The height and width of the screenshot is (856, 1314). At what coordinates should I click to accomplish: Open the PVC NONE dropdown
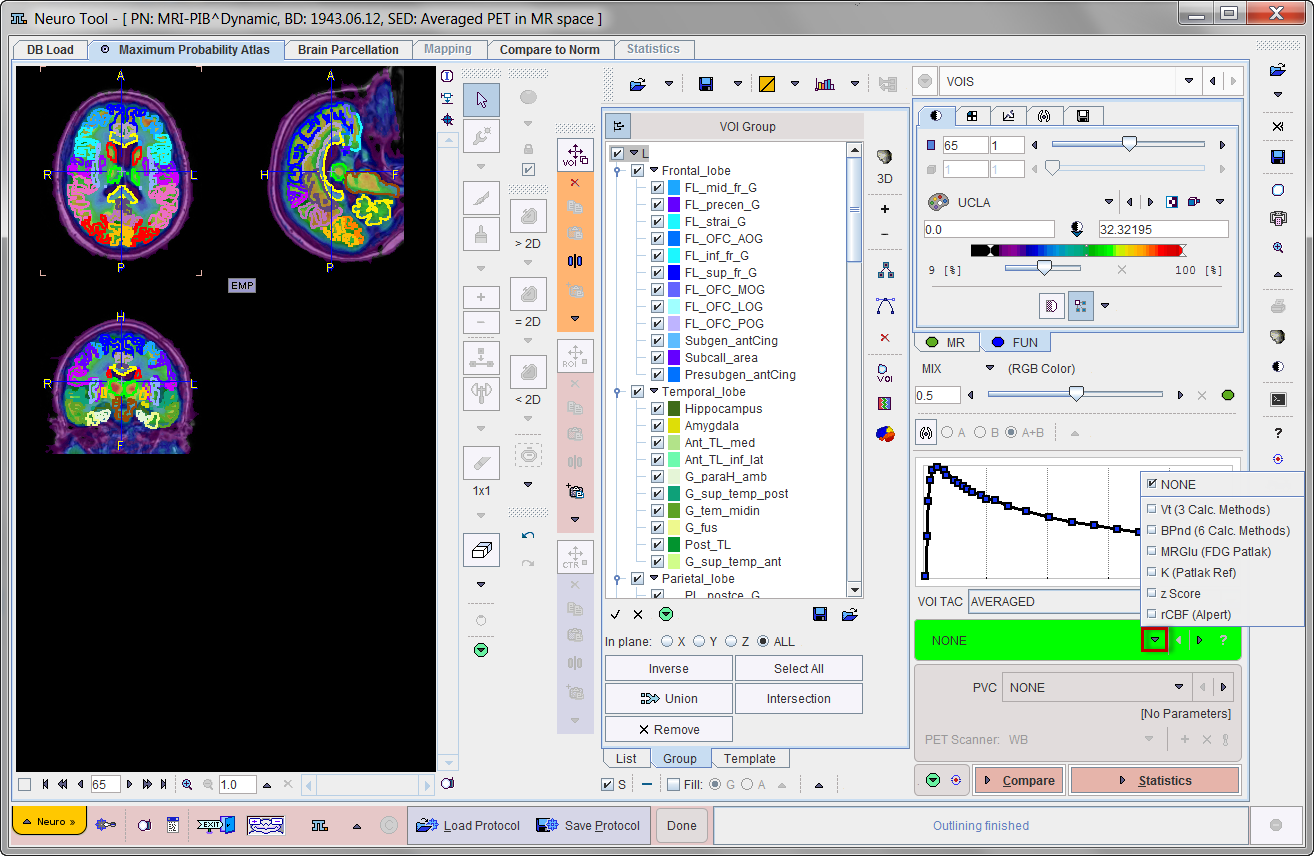(x=1179, y=688)
